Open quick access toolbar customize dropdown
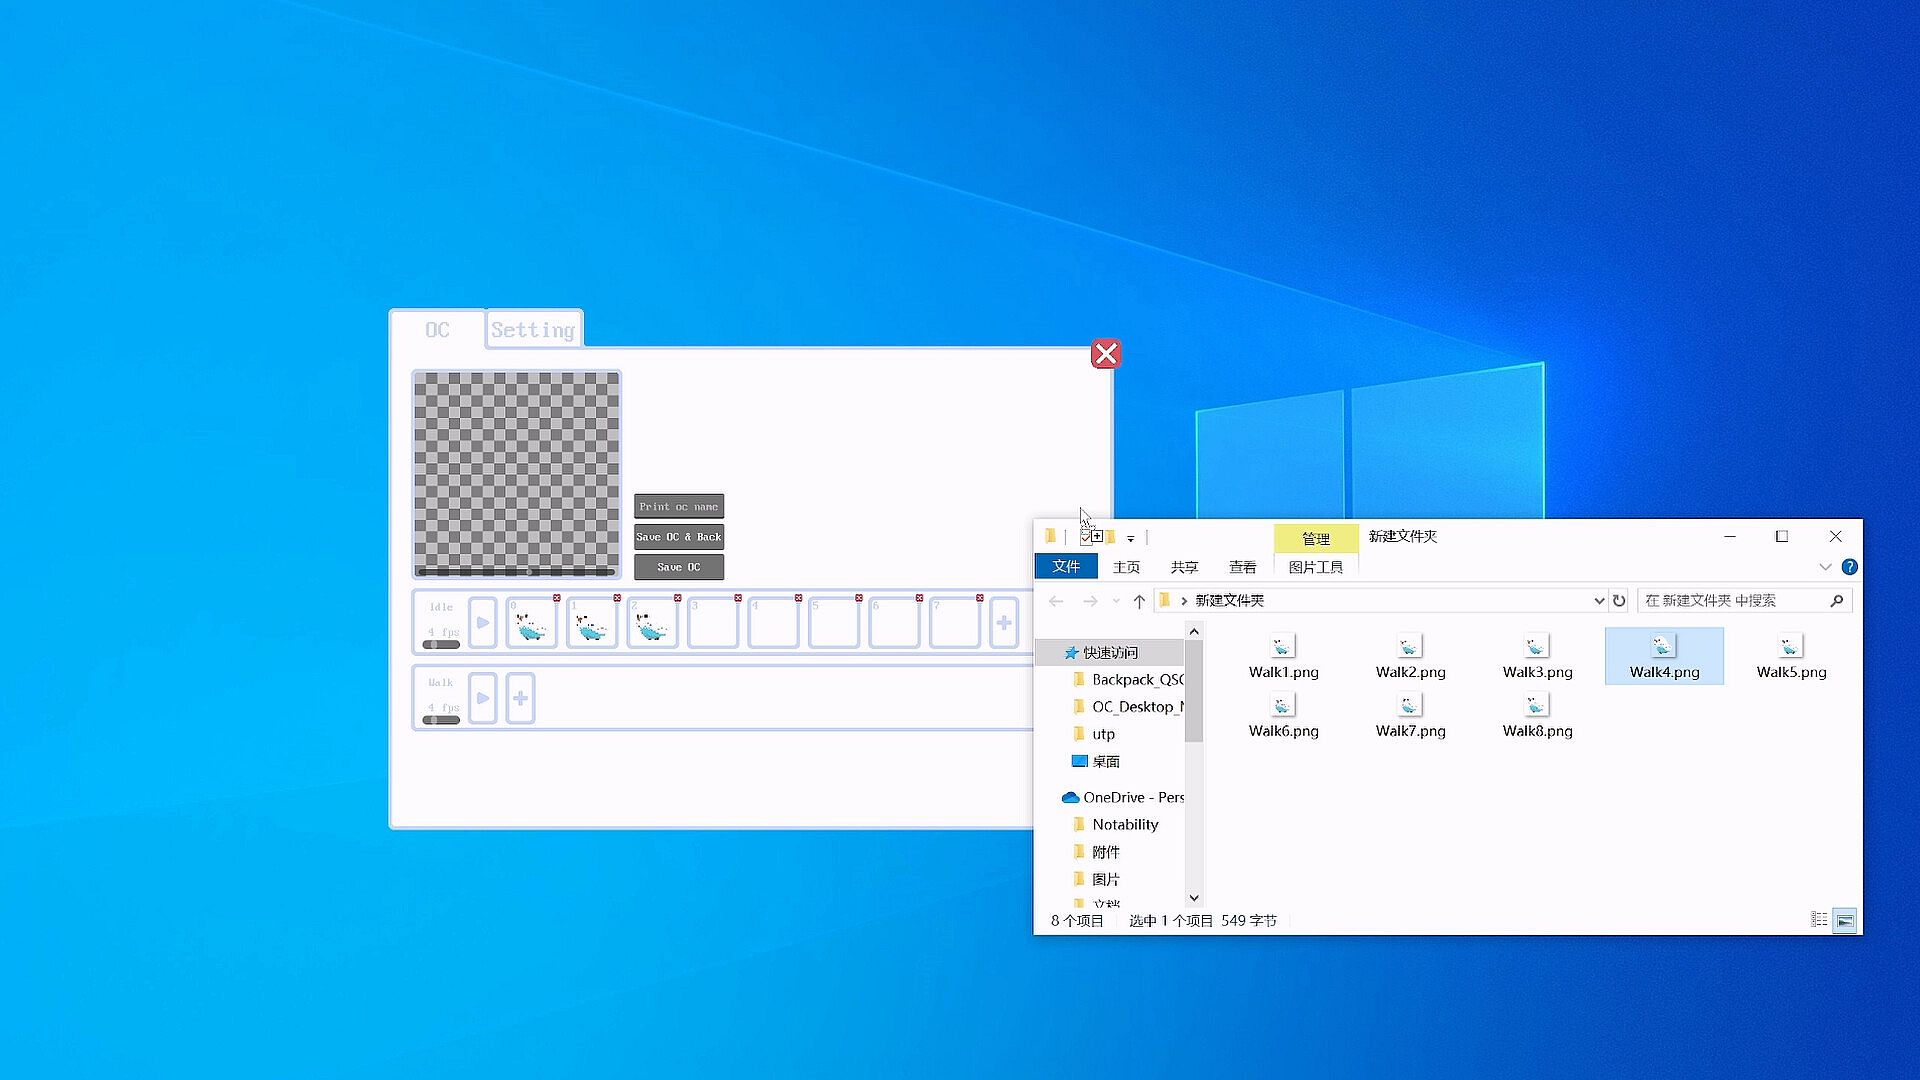This screenshot has width=1920, height=1080. 1131,538
